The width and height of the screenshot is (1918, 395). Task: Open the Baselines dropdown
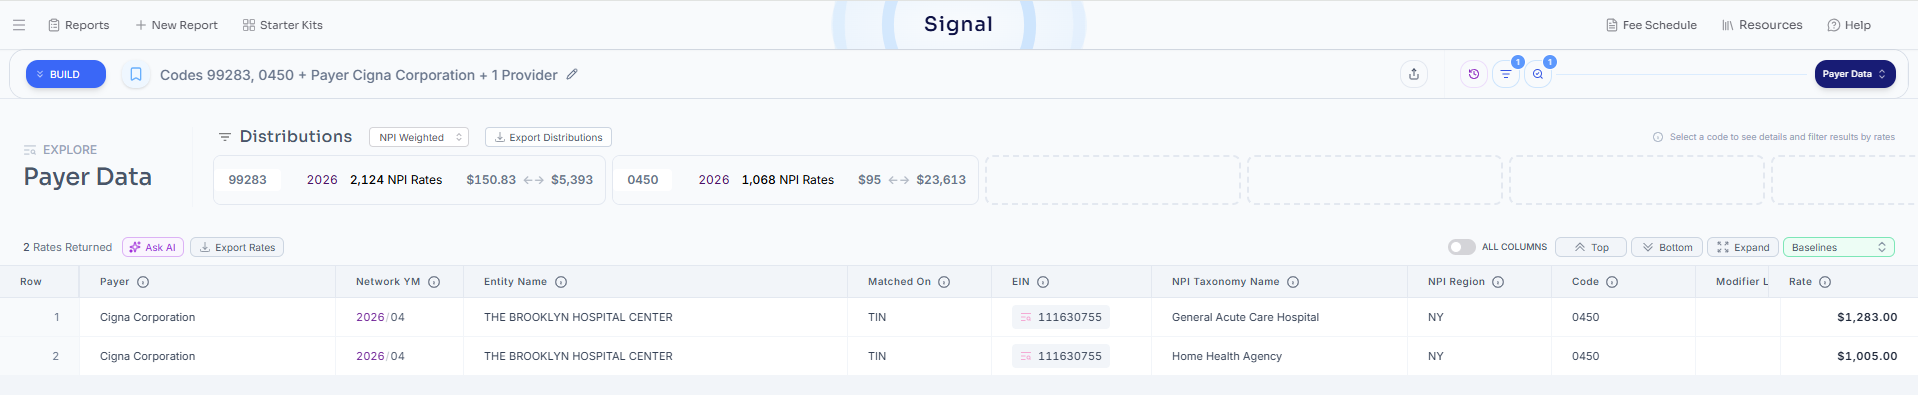1838,247
